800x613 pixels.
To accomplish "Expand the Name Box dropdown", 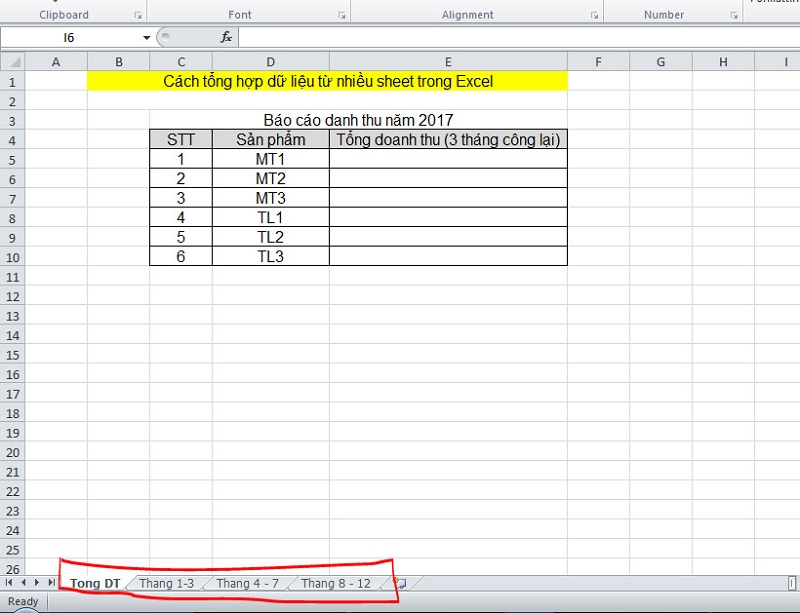I will click(146, 38).
